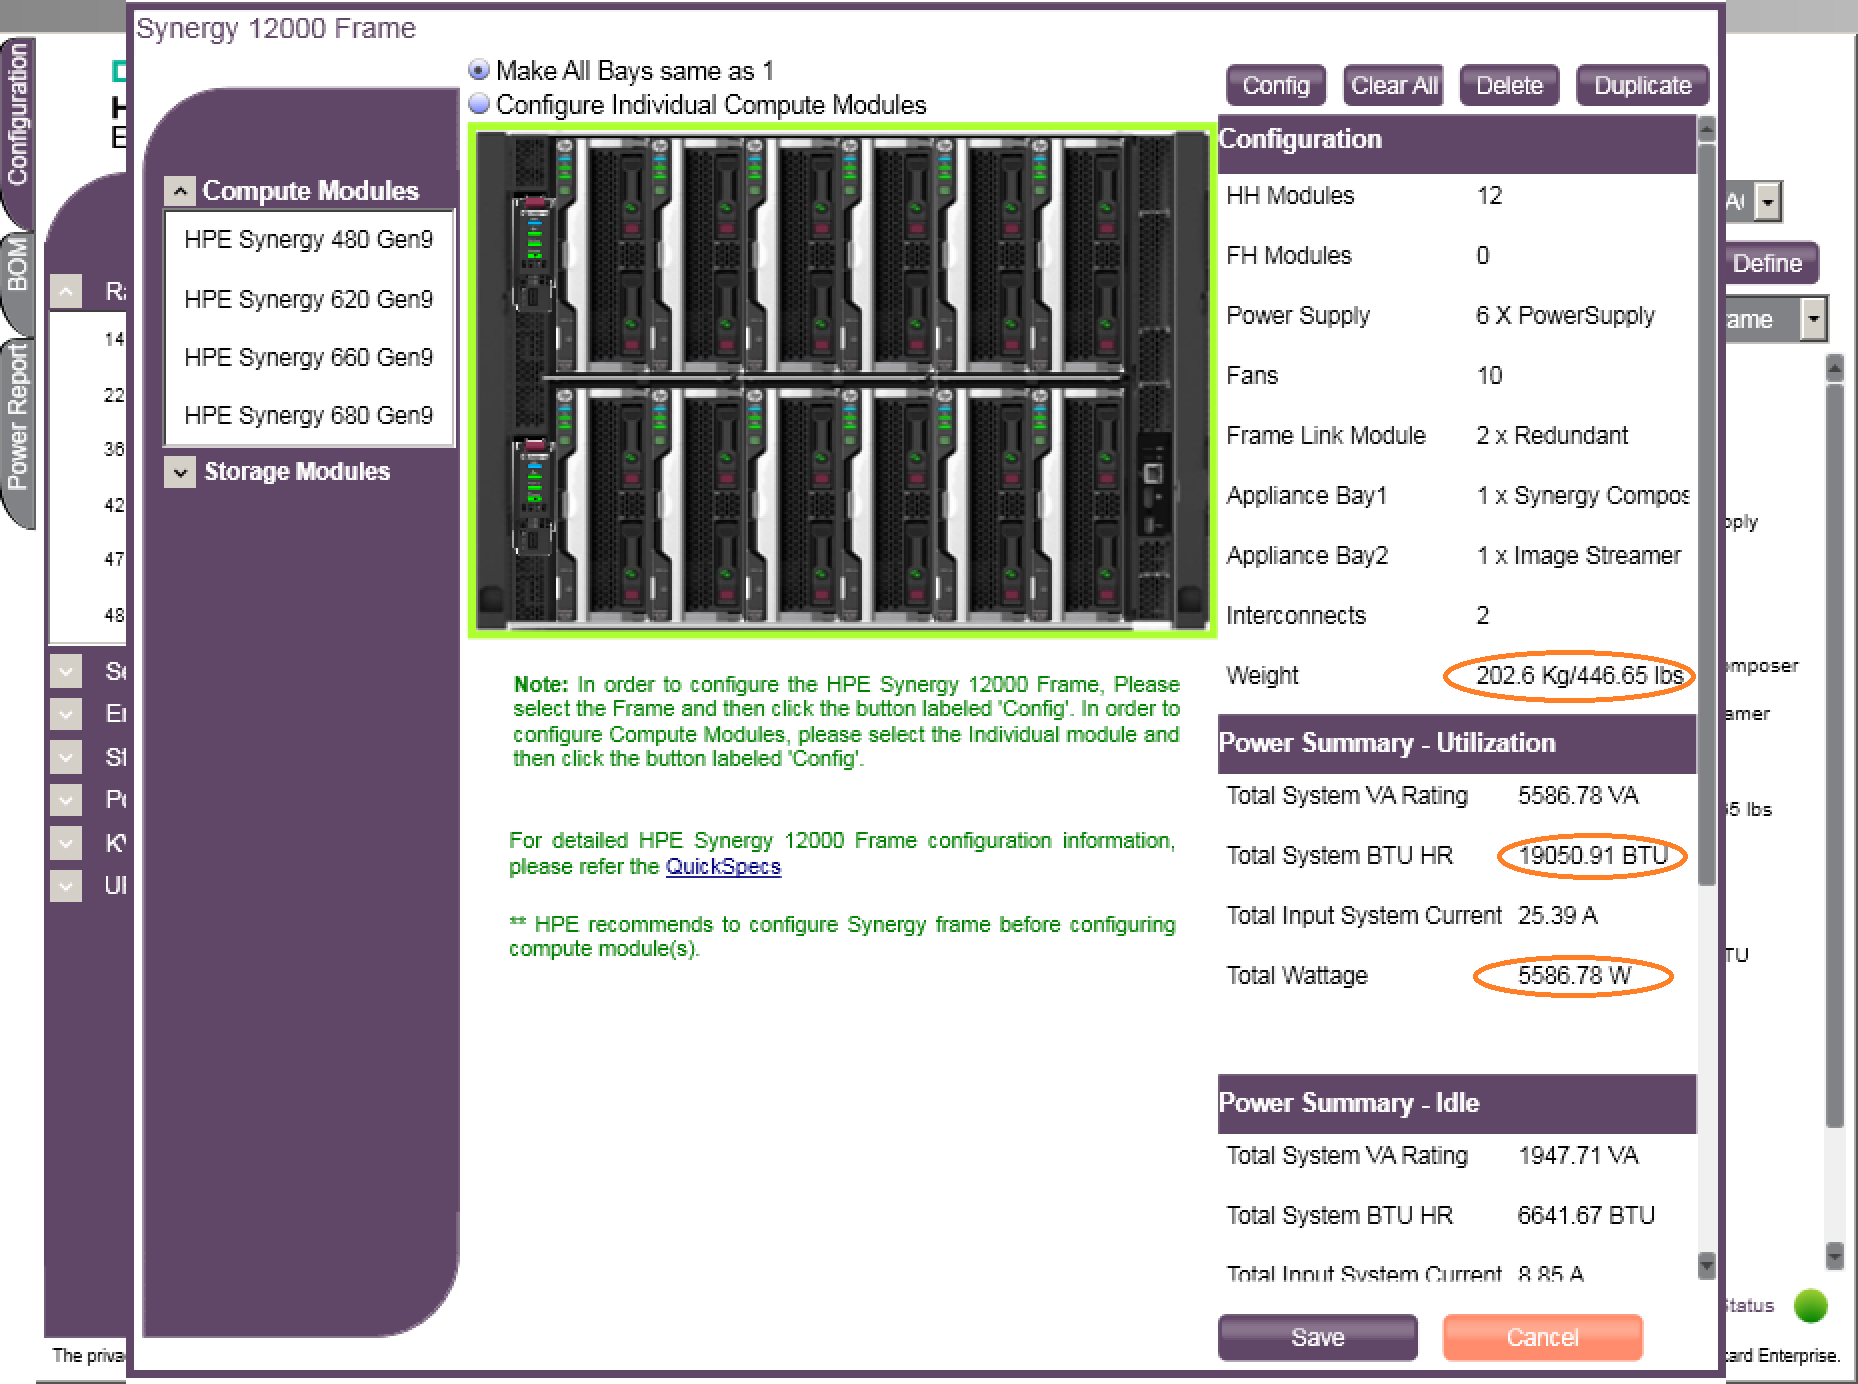Open the dropdown arrow below the Define button
1858x1384 pixels.
tap(1813, 320)
